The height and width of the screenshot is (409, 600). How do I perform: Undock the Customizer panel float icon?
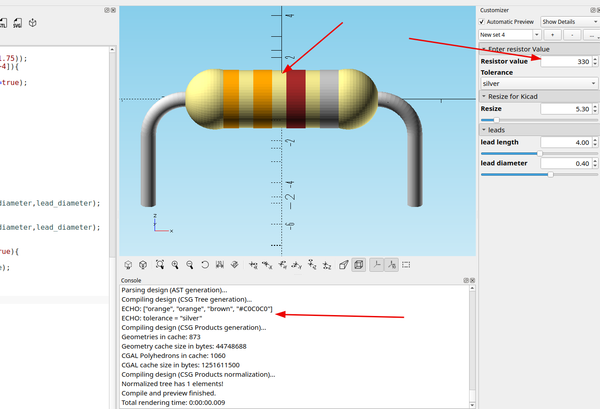coord(593,10)
